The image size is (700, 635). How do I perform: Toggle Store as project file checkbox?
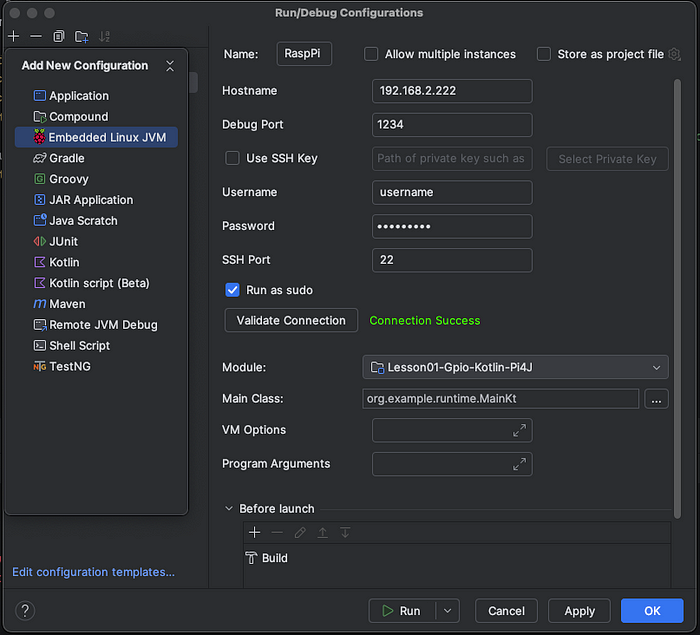pos(544,54)
